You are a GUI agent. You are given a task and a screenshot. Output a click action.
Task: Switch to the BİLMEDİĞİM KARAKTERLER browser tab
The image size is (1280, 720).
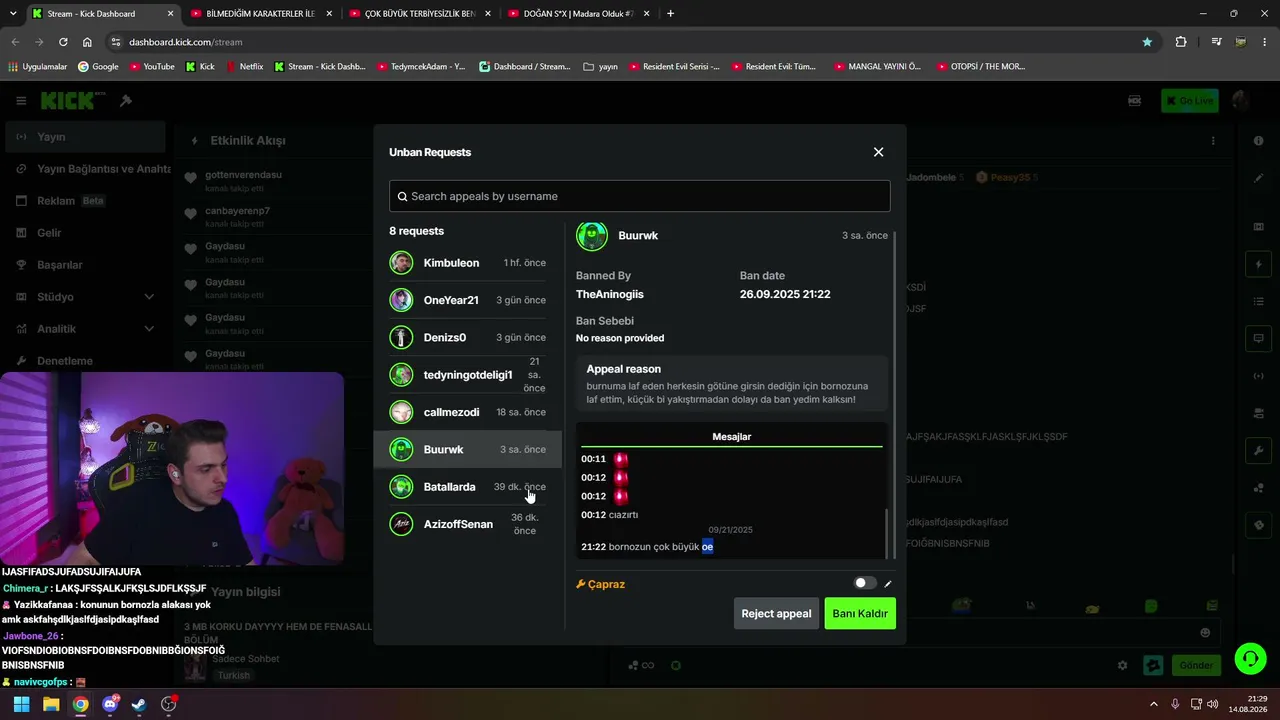pos(260,14)
